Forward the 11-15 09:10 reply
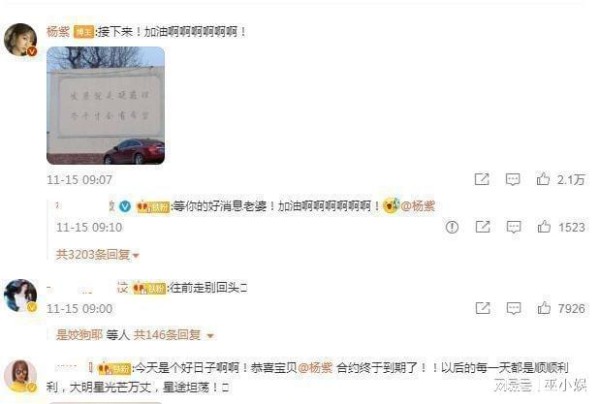This screenshot has width=600, height=404. [x=483, y=227]
